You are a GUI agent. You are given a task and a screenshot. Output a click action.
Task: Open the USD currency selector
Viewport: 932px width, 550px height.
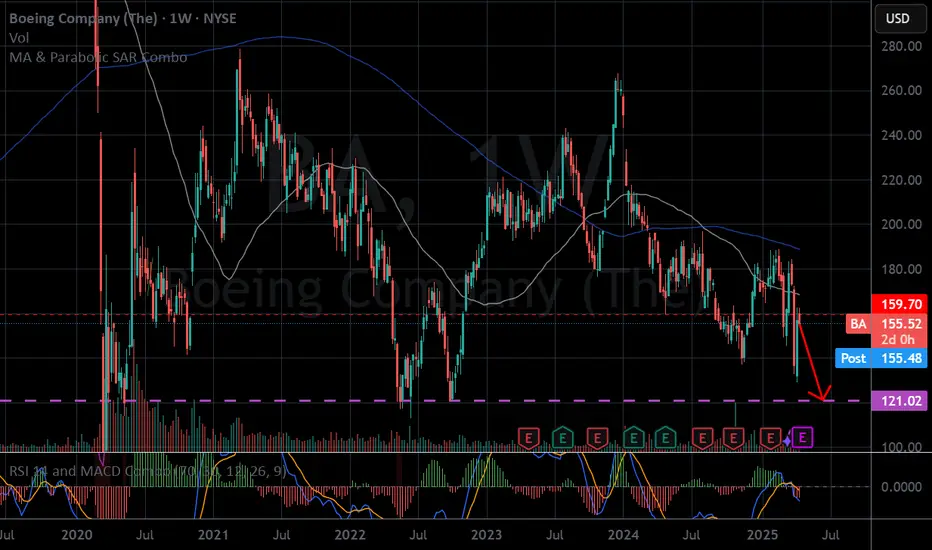898,18
